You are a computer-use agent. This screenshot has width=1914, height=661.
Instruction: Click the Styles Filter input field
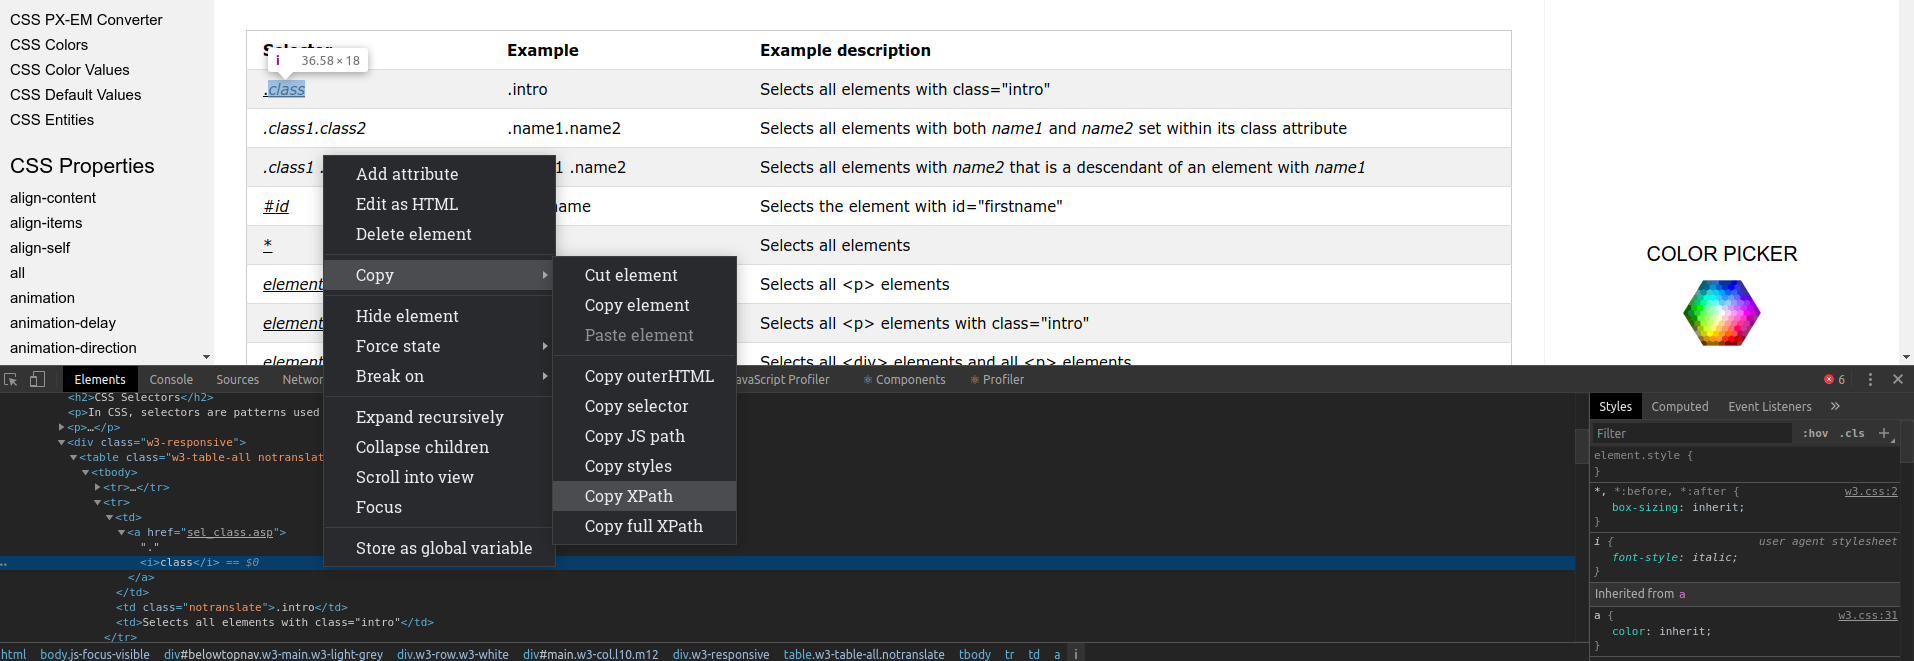(1690, 433)
